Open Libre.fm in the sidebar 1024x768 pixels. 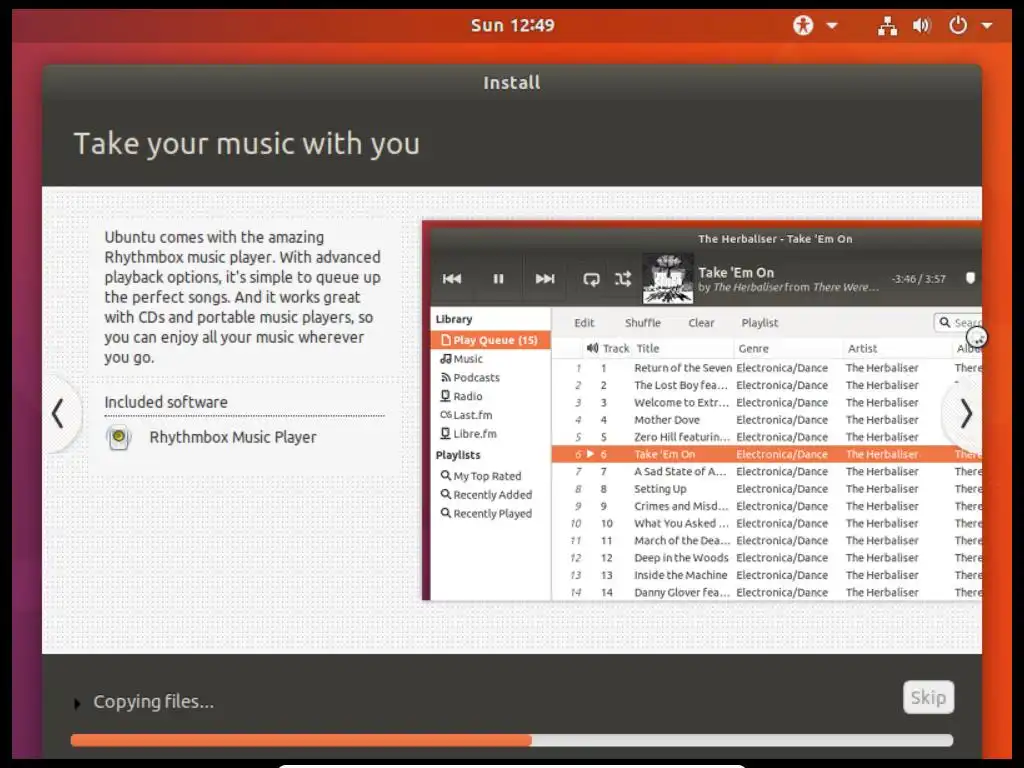pyautogui.click(x=468, y=434)
